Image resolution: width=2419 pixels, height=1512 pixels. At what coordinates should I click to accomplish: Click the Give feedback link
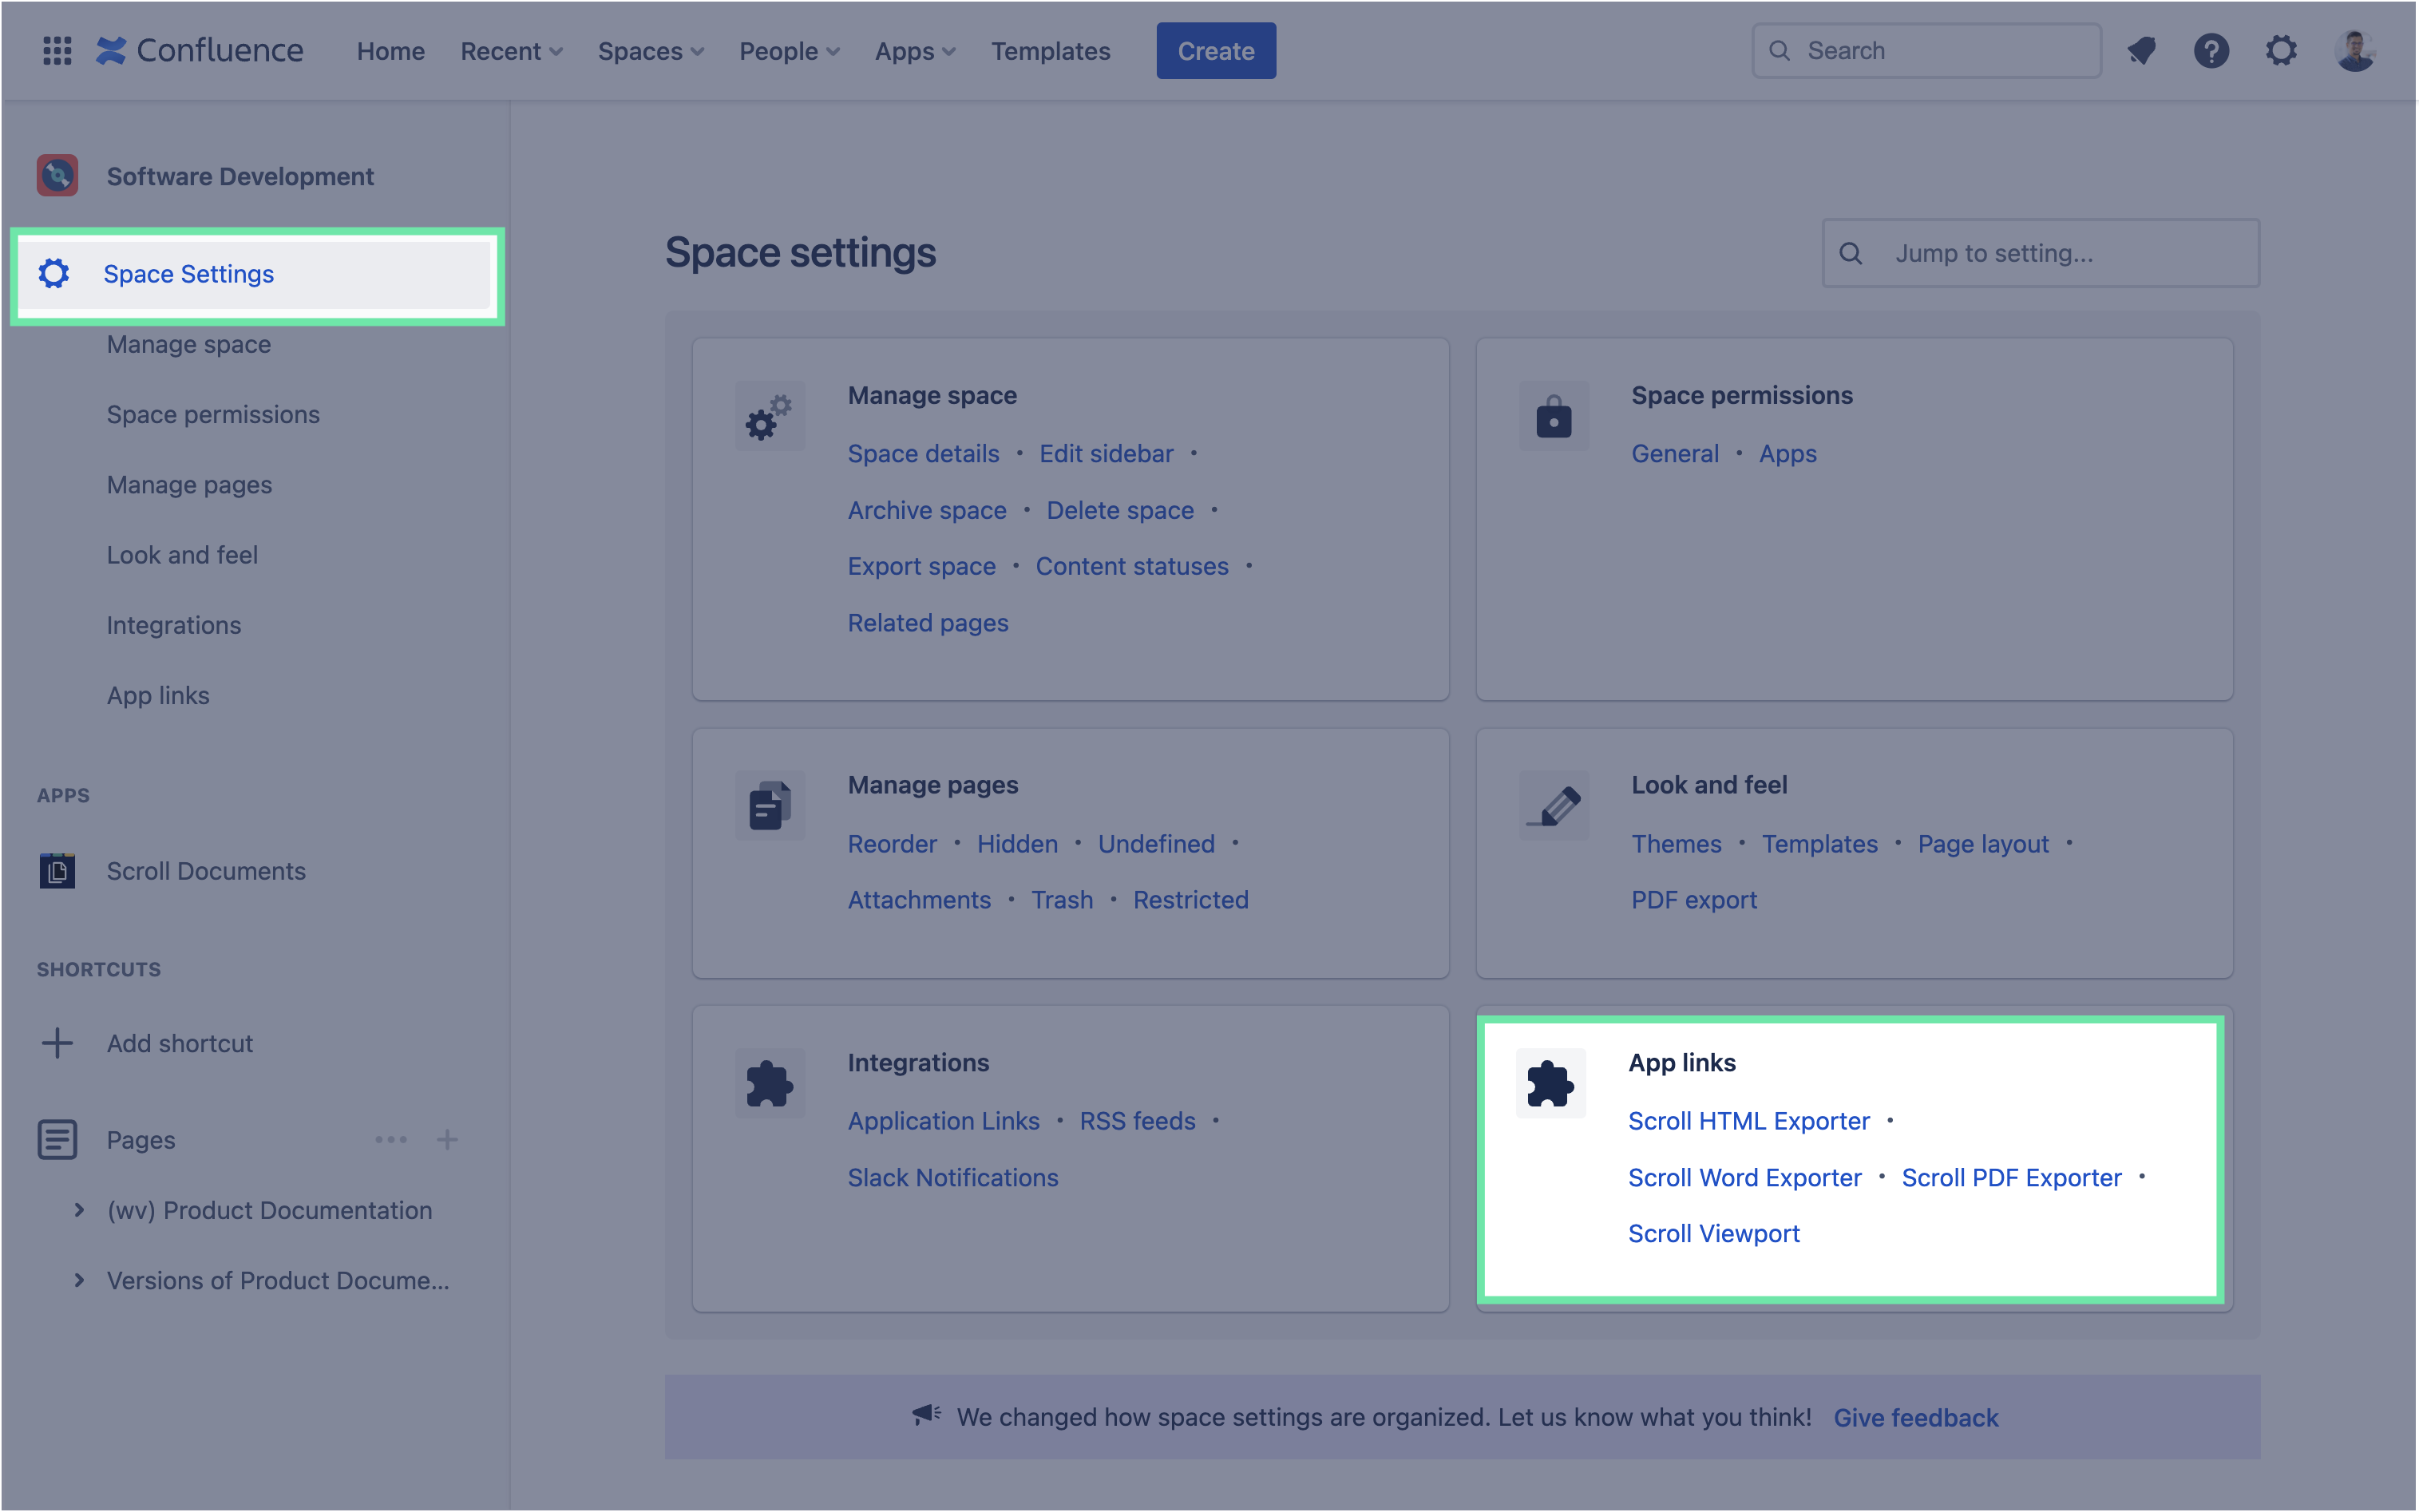tap(1915, 1417)
